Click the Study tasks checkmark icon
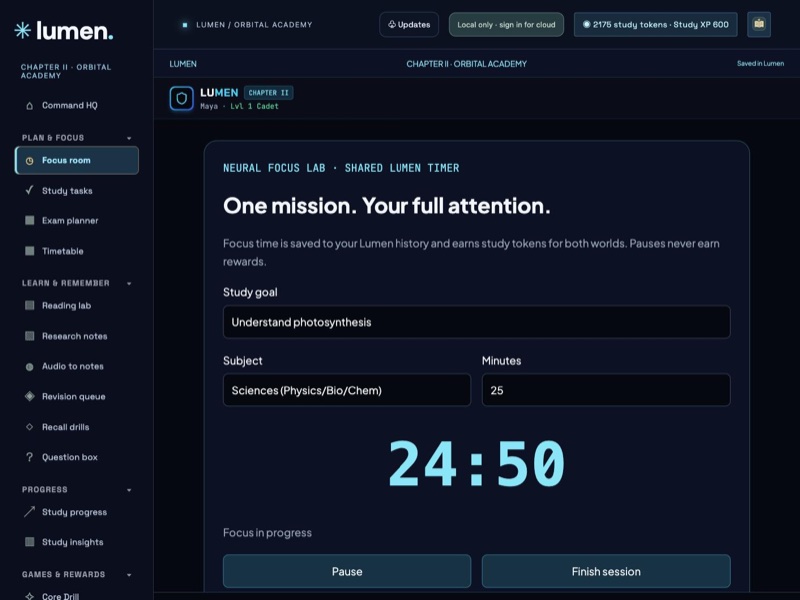Viewport: 800px width, 600px height. [x=30, y=190]
